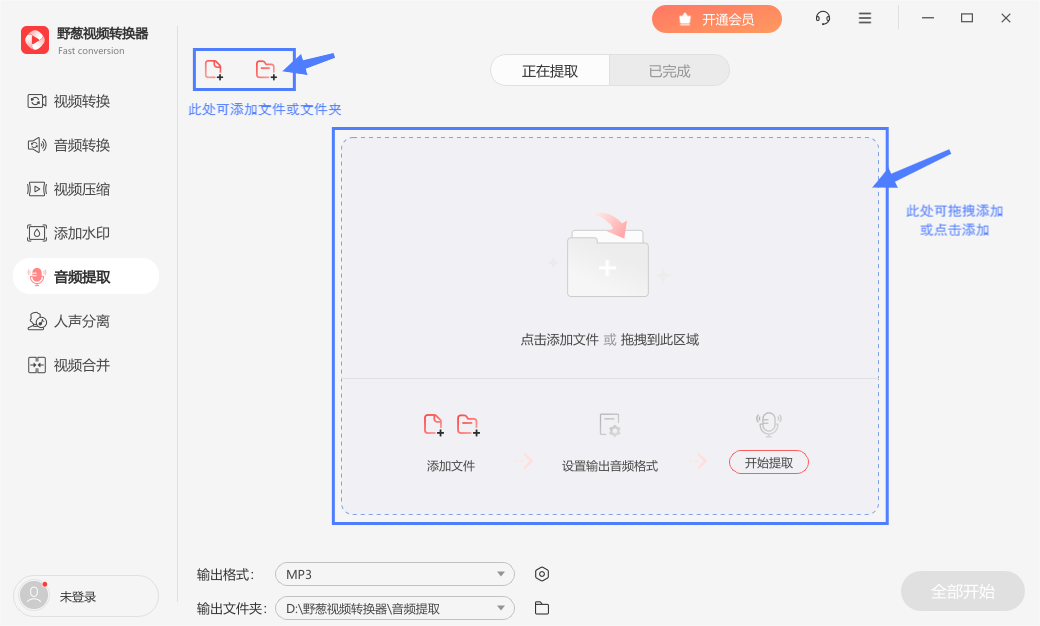Click the 野葱视频转换器 app logo
Image resolution: width=1040 pixels, height=626 pixels.
(x=35, y=40)
